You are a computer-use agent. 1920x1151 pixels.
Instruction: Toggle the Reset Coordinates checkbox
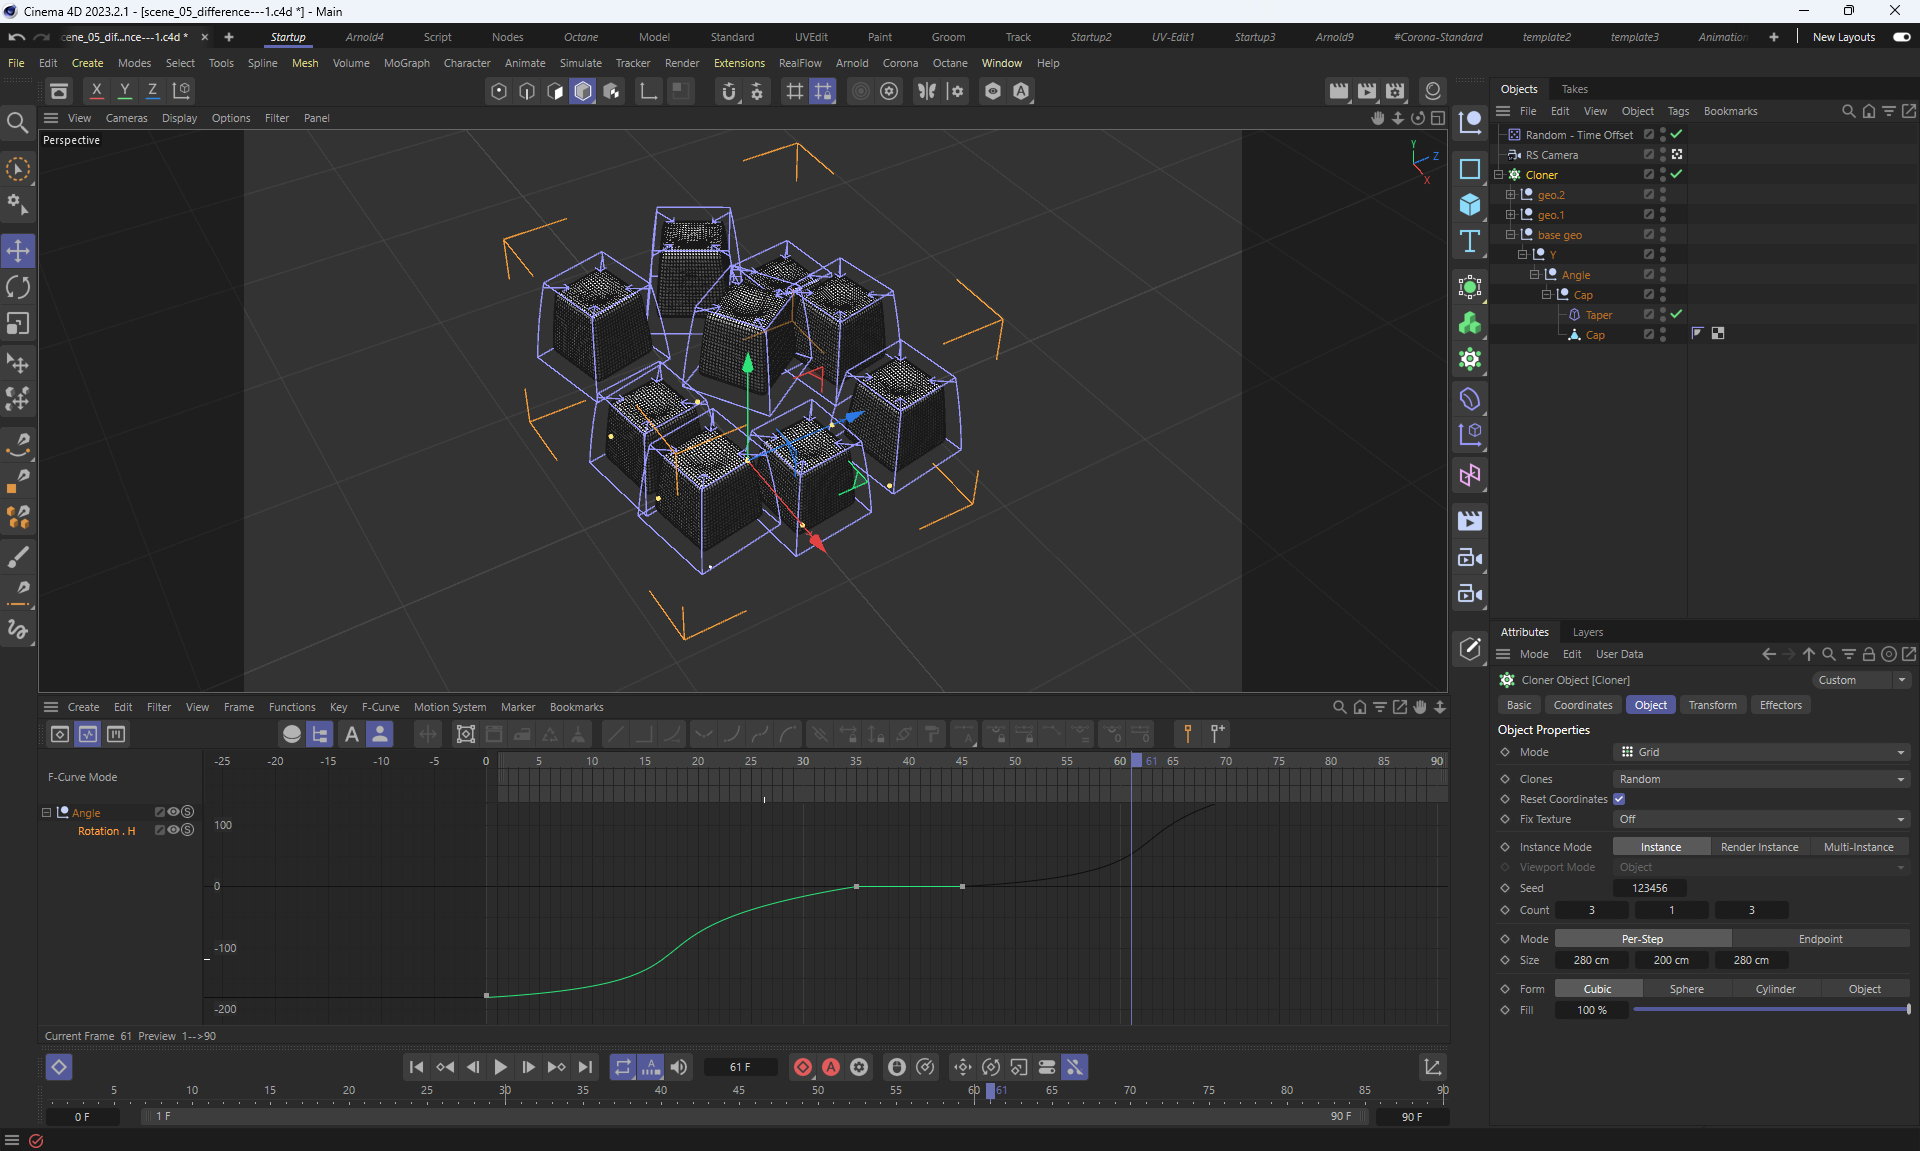[1619, 799]
